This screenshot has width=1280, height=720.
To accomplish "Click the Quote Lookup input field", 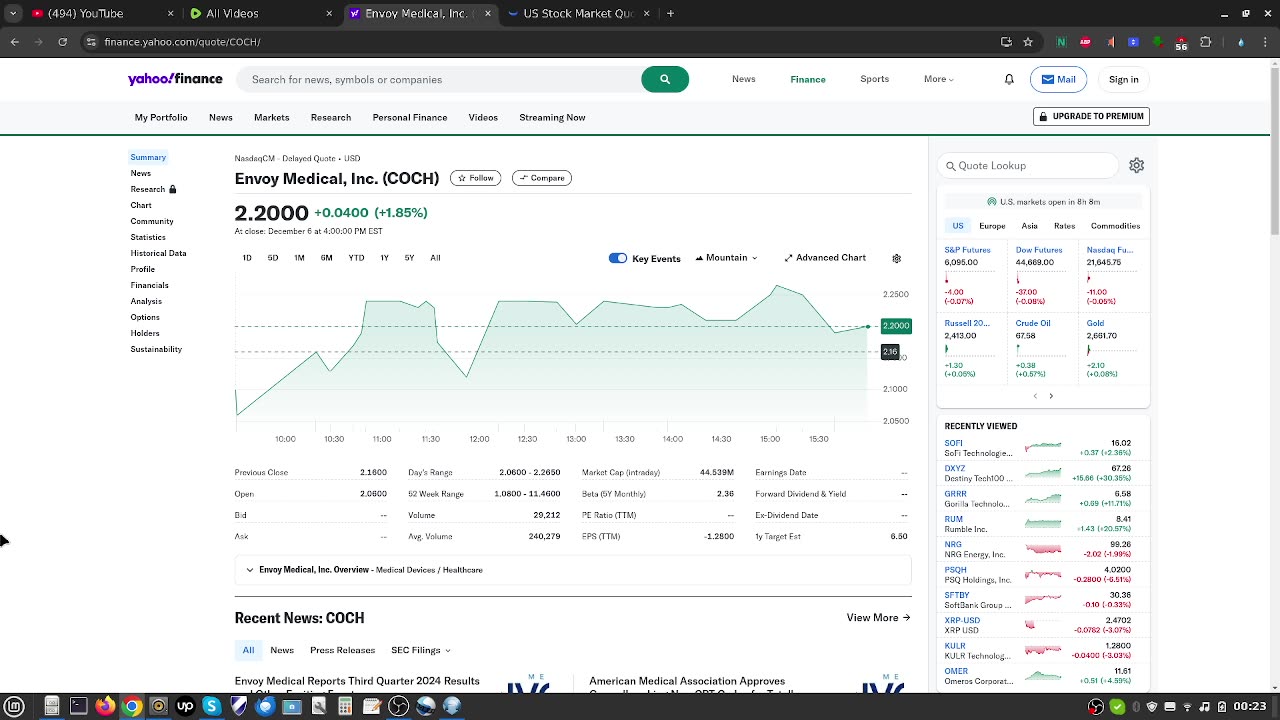I will [x=1028, y=166].
